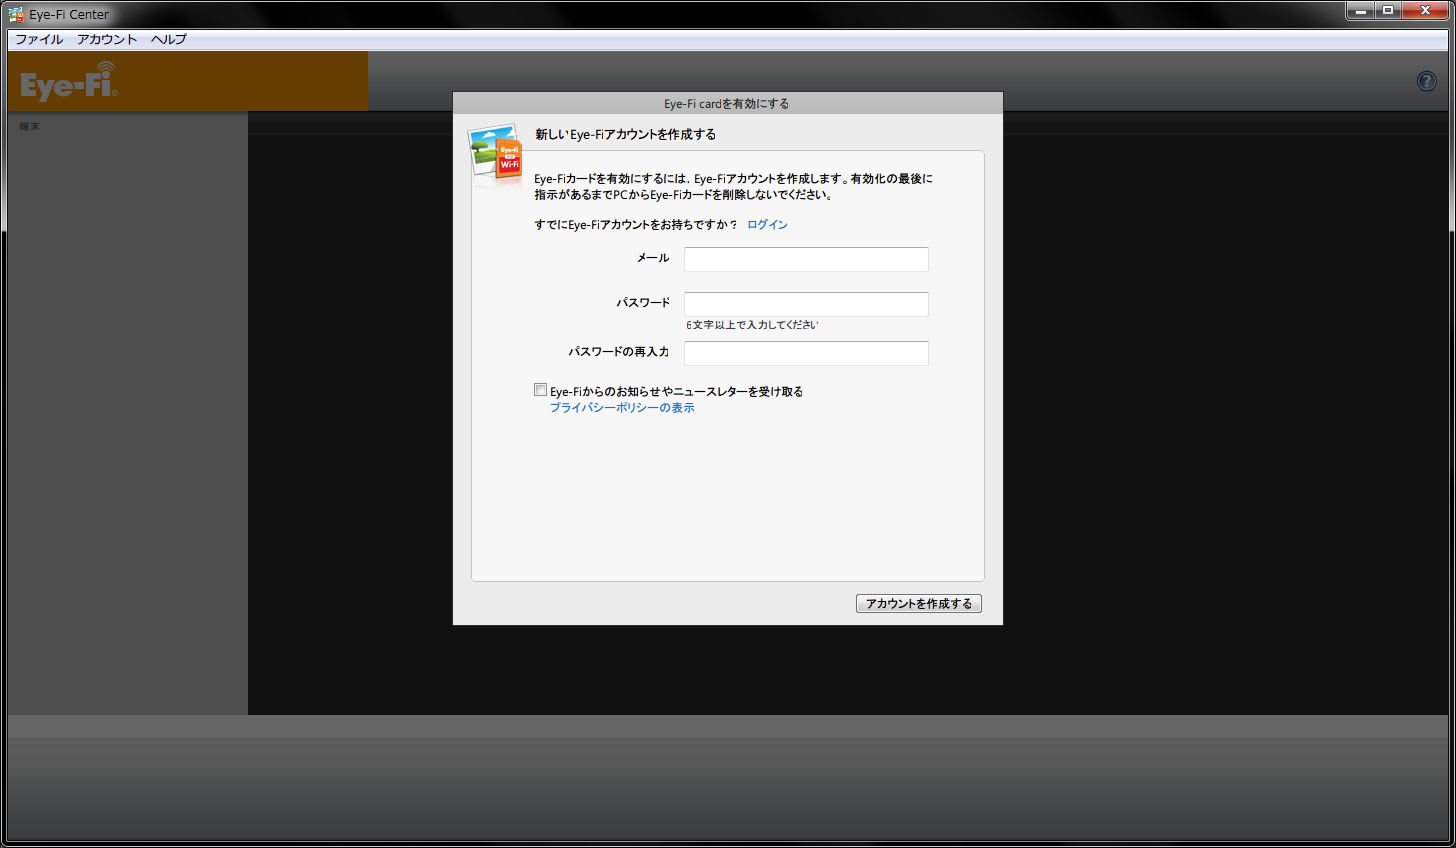1456x848 pixels.
Task: Open the アカウント menu
Action: pyautogui.click(x=107, y=39)
